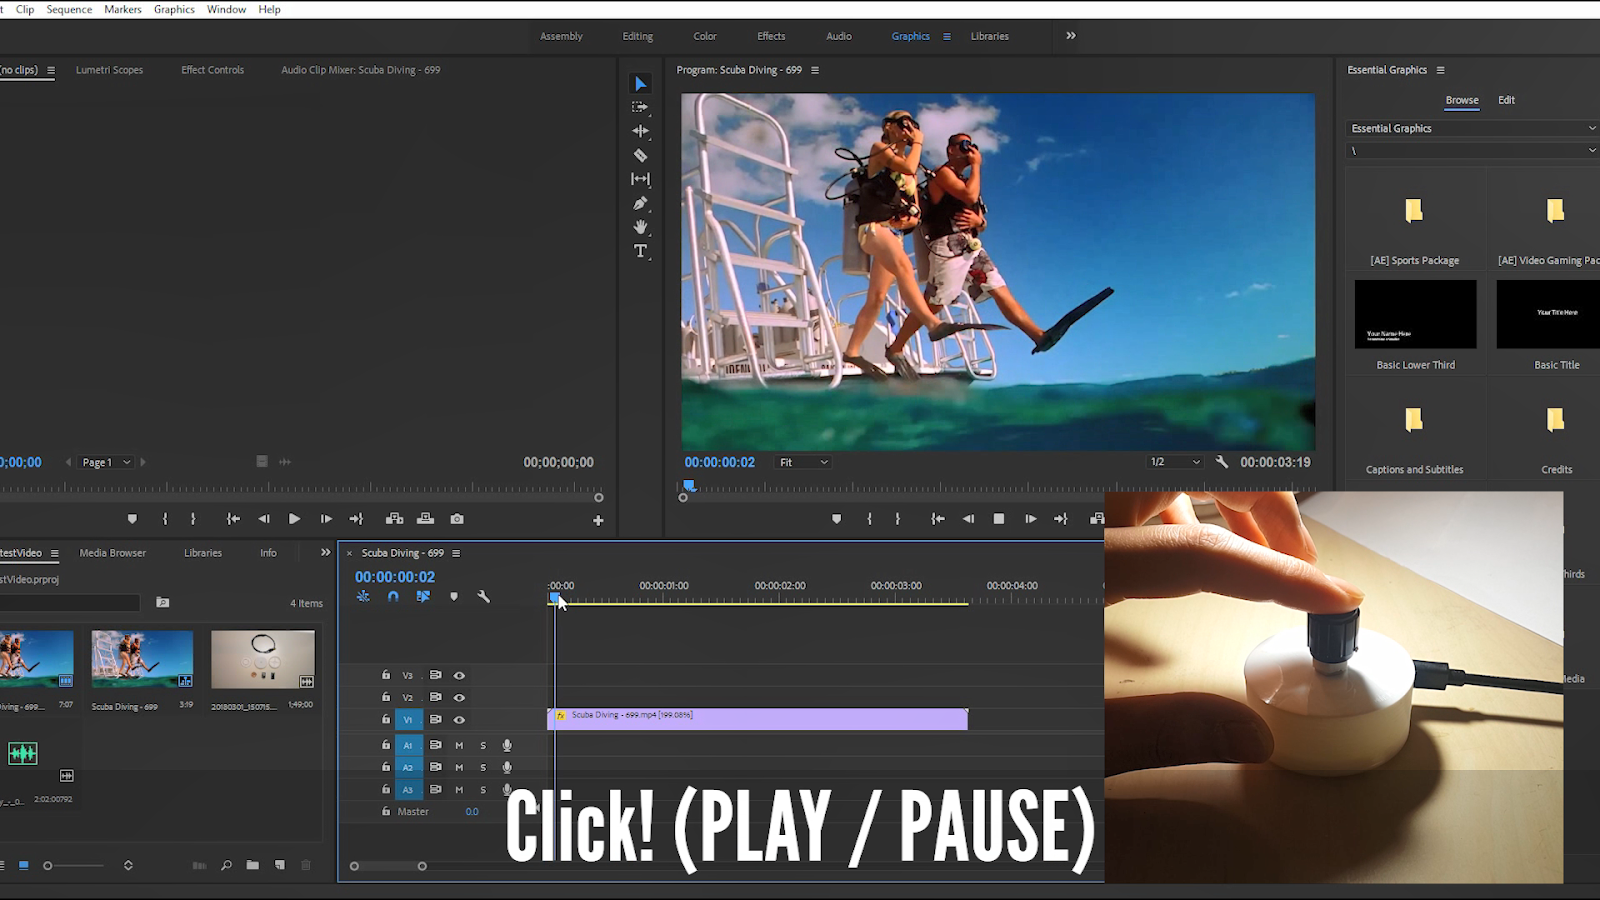Open the Fit zoom level dropdown

click(803, 462)
